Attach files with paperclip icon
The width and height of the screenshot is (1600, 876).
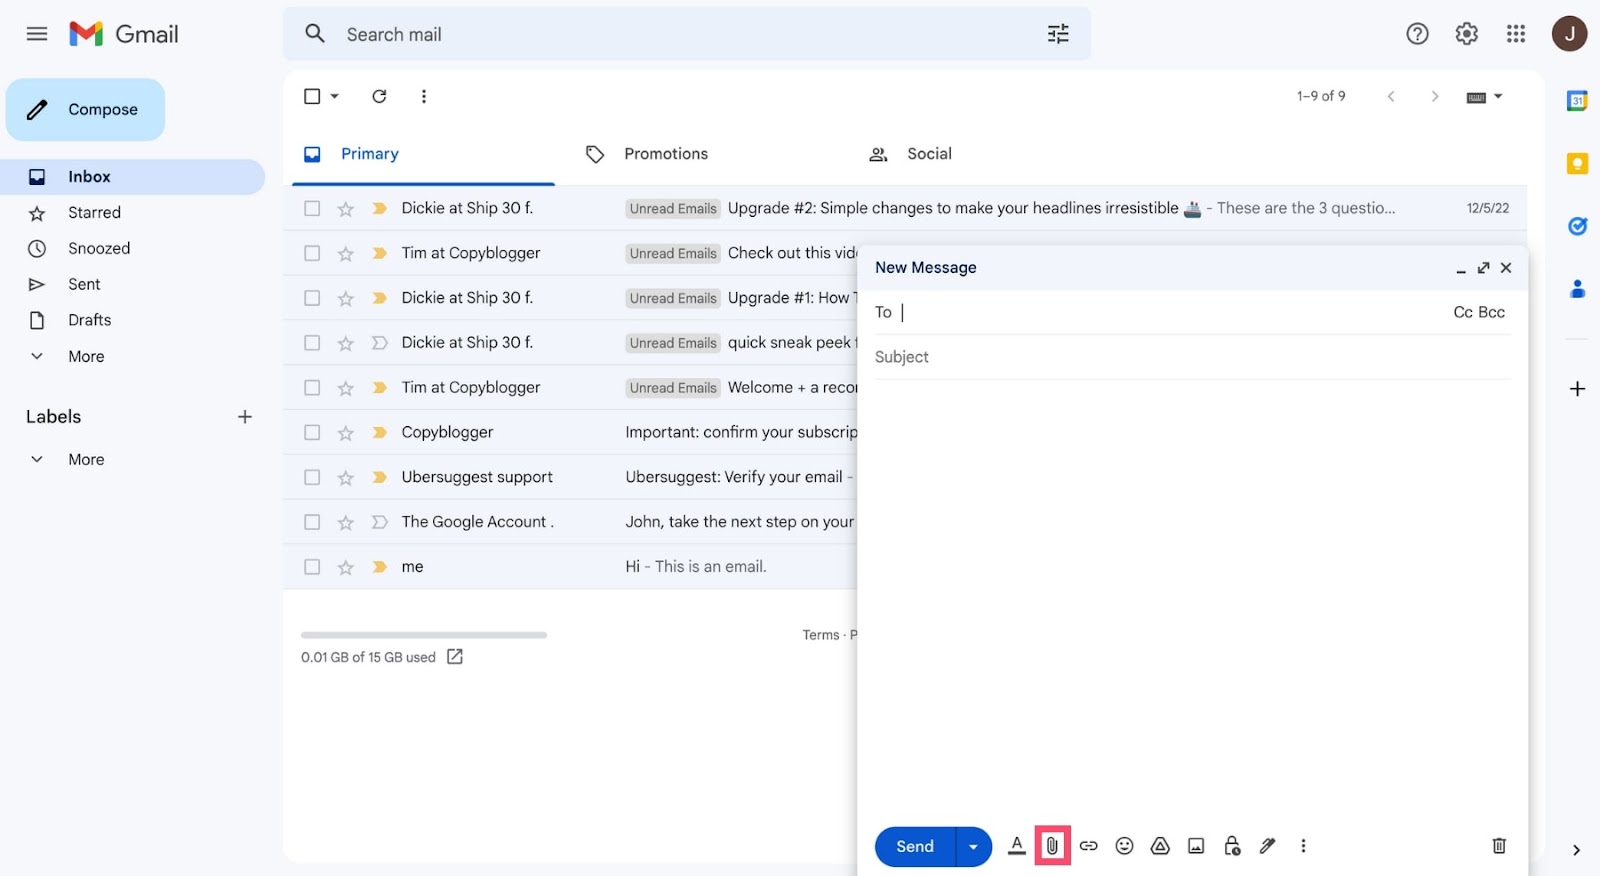1052,846
